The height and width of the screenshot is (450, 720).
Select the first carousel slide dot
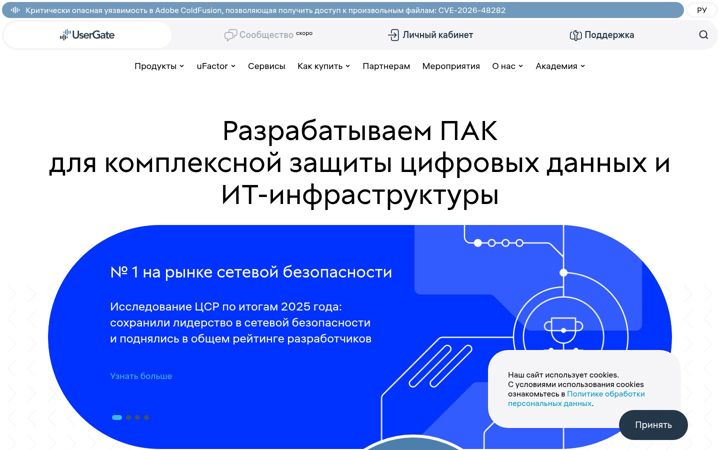[x=117, y=417]
